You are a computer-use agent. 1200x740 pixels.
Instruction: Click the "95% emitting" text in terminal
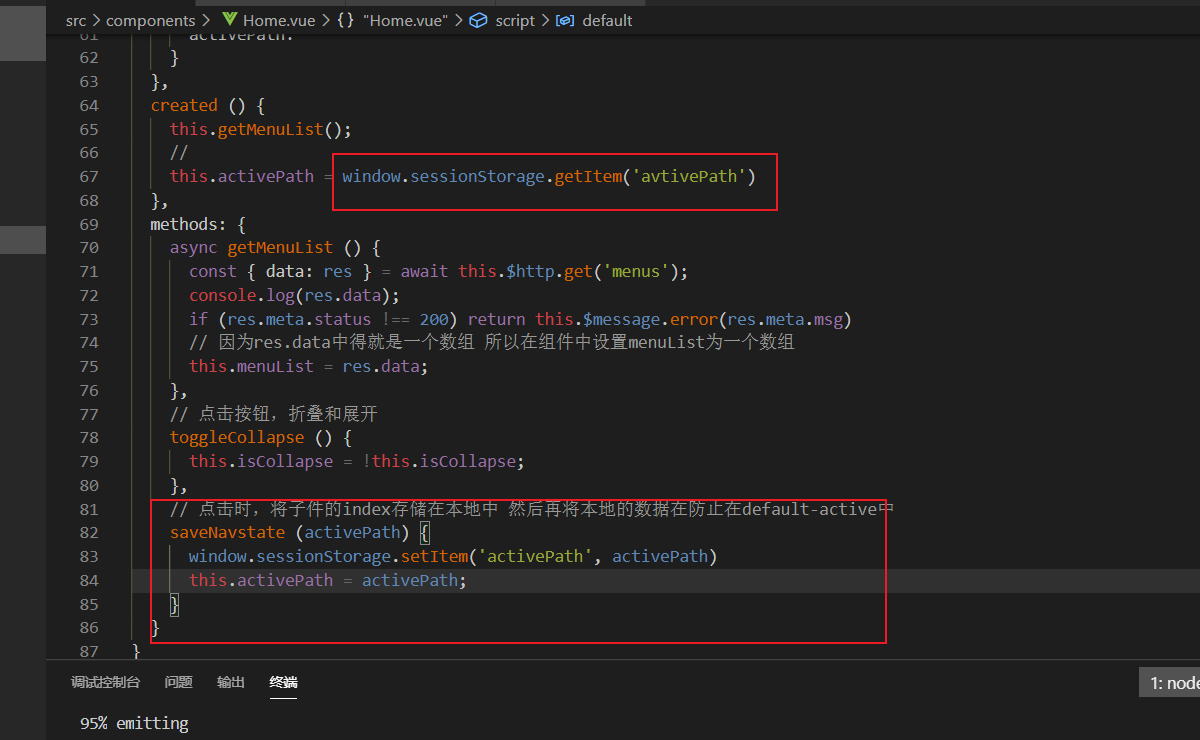click(134, 723)
